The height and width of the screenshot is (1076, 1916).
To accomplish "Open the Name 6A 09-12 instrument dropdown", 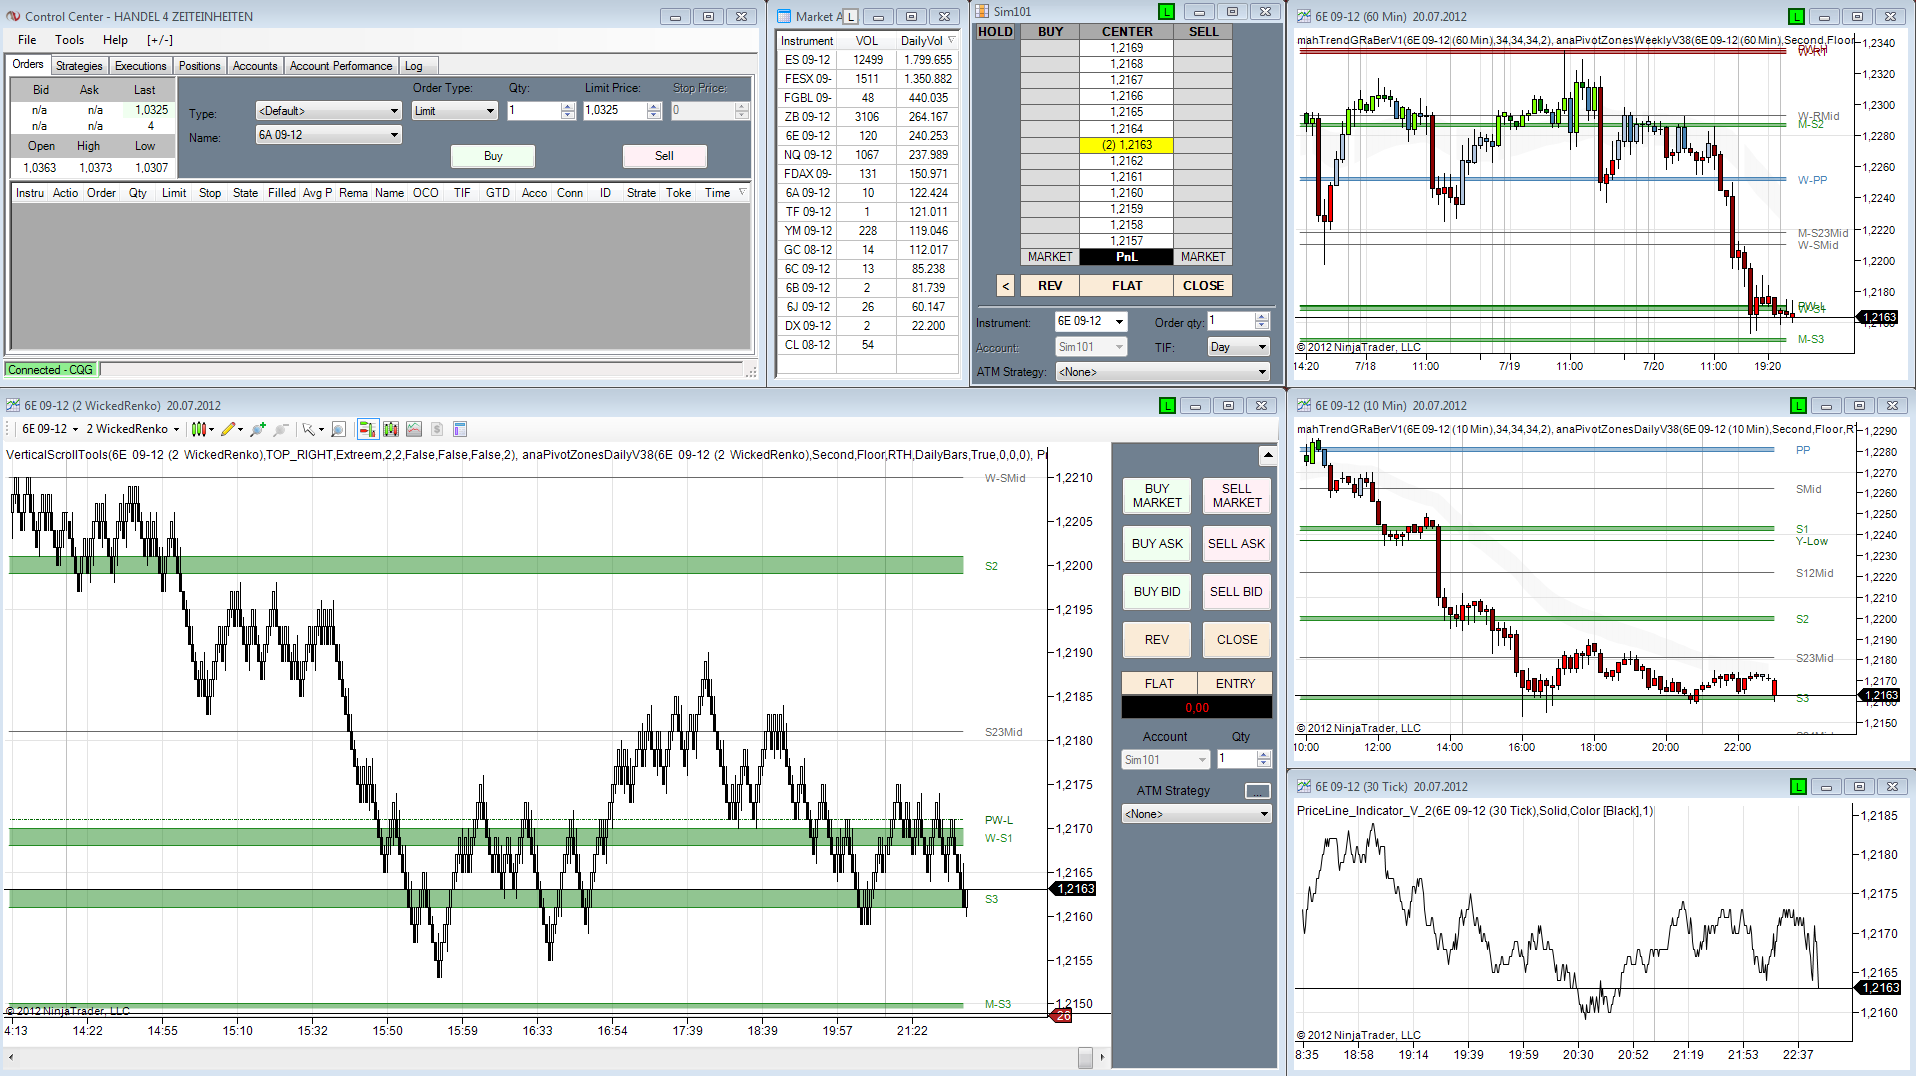I will 329,134.
